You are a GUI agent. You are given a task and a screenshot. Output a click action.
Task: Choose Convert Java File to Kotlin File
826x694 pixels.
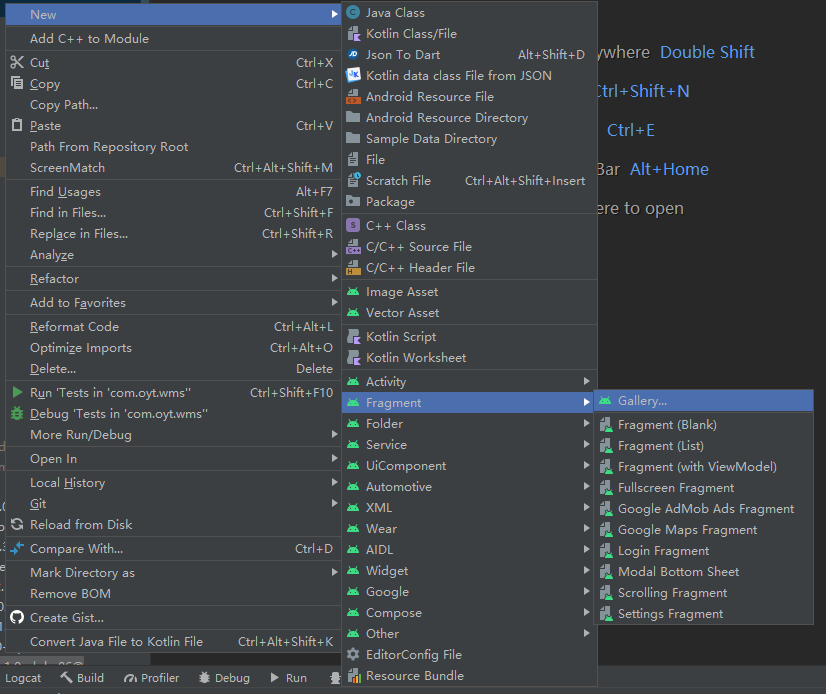pos(173,641)
